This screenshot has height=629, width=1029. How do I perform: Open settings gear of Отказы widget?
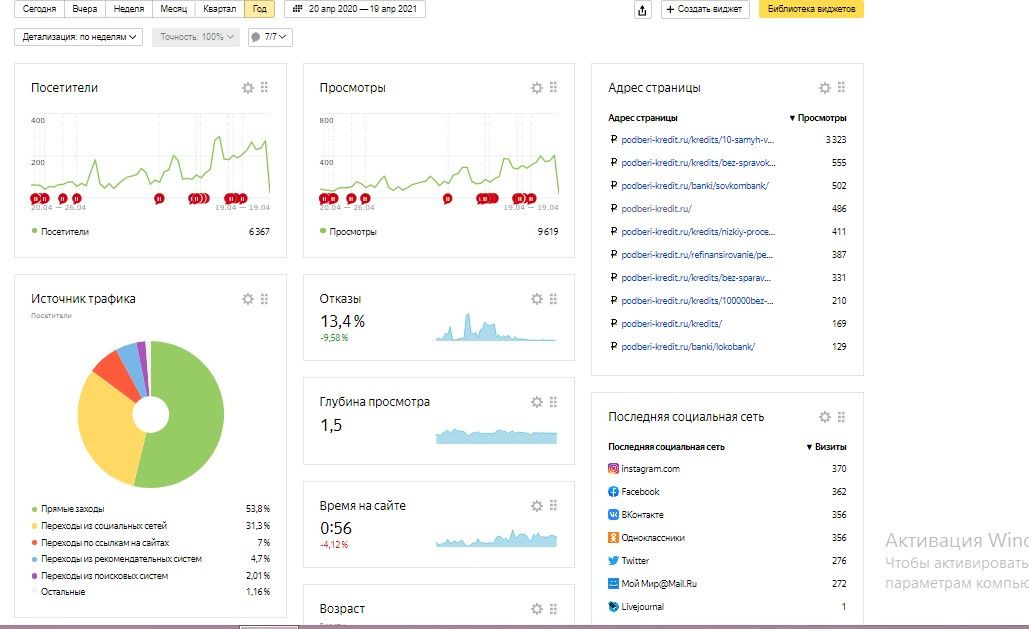[537, 299]
